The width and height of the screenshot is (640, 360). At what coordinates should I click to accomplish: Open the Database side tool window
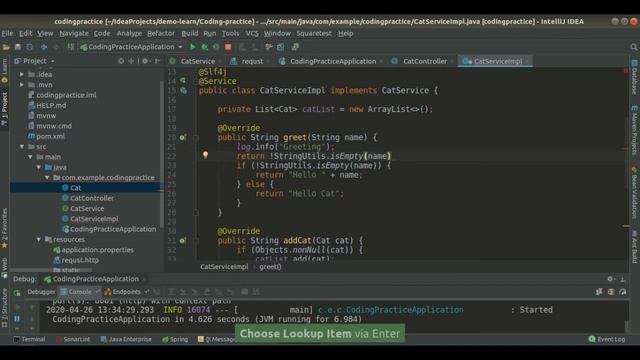634,77
